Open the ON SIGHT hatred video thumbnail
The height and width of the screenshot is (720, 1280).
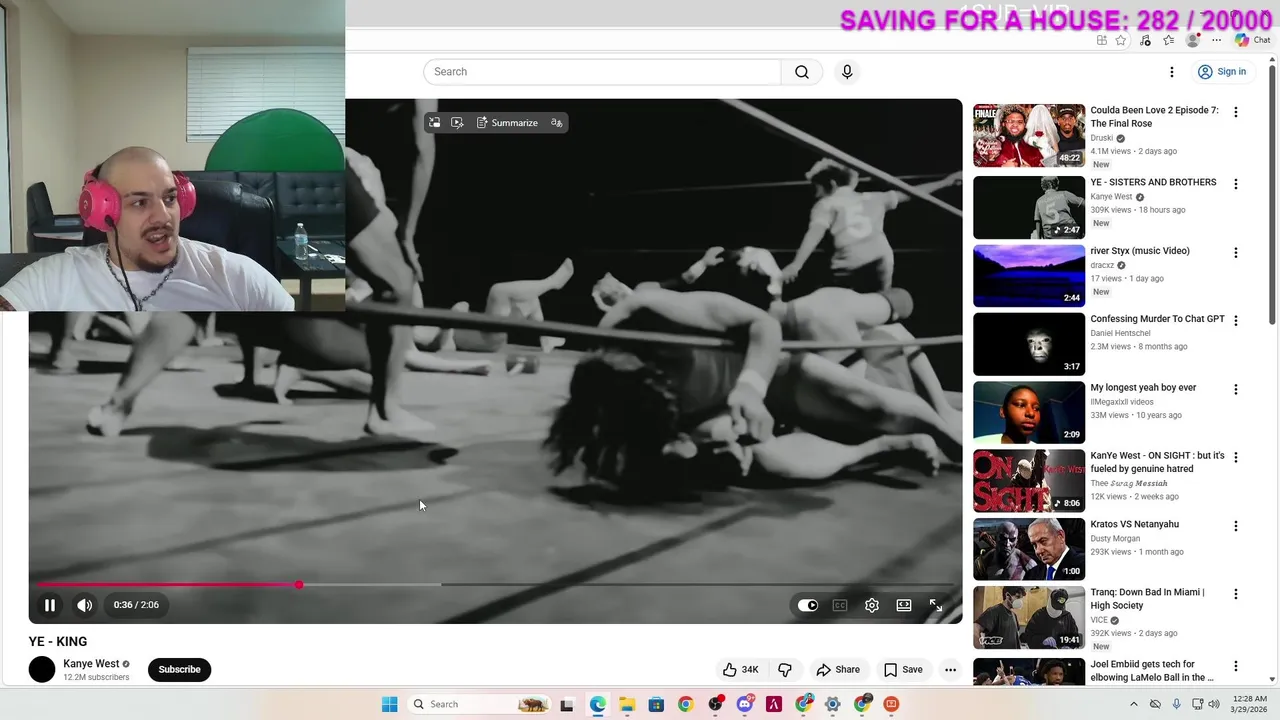(x=1029, y=480)
